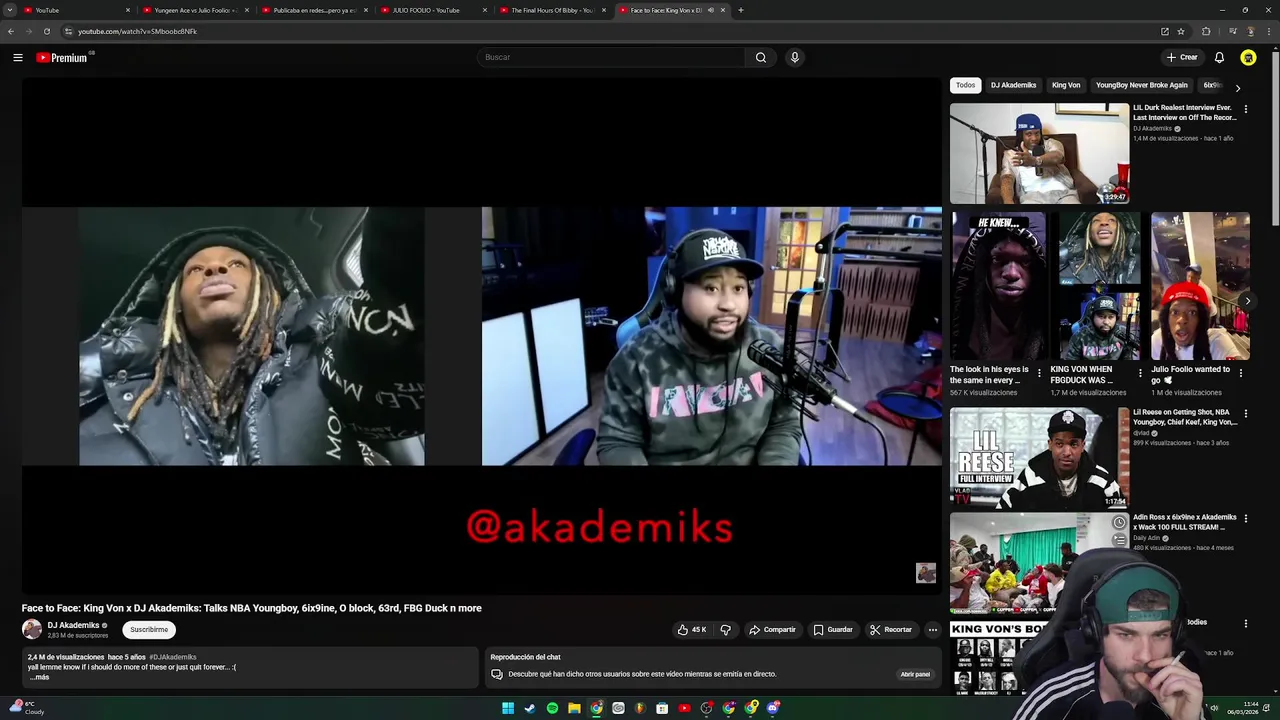Viewport: 1280px width, 720px height.
Task: Open the account avatar menu
Action: [x=1248, y=58]
